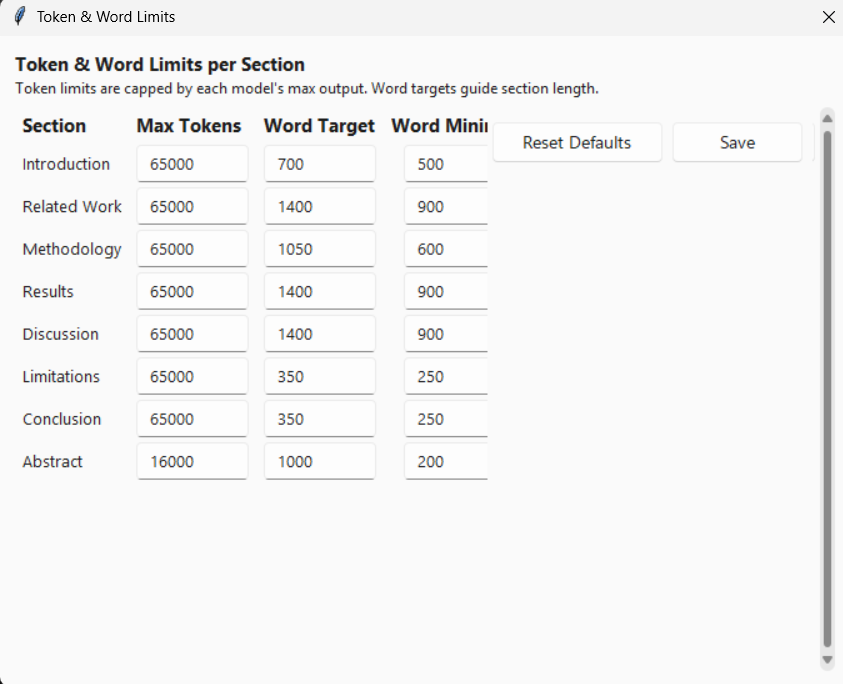The height and width of the screenshot is (684, 843).
Task: Edit Introduction Max Tokens field
Action: coord(192,164)
